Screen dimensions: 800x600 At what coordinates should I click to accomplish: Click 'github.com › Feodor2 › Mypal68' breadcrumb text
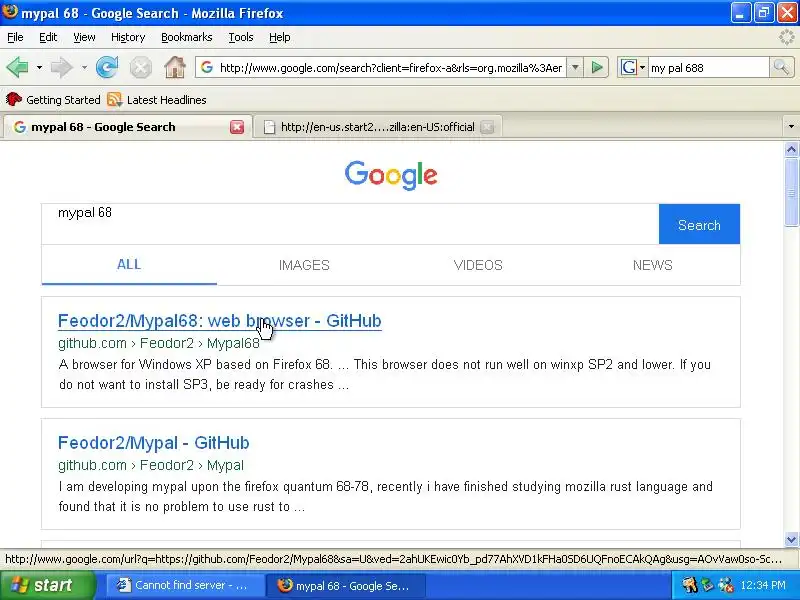coord(159,343)
